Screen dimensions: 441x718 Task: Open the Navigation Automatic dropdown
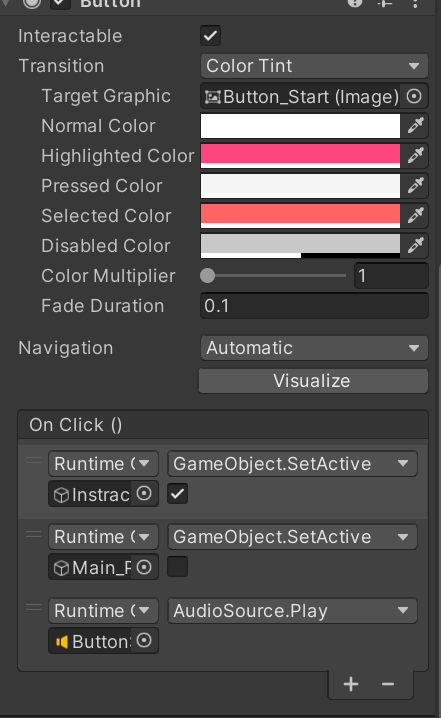coord(314,348)
